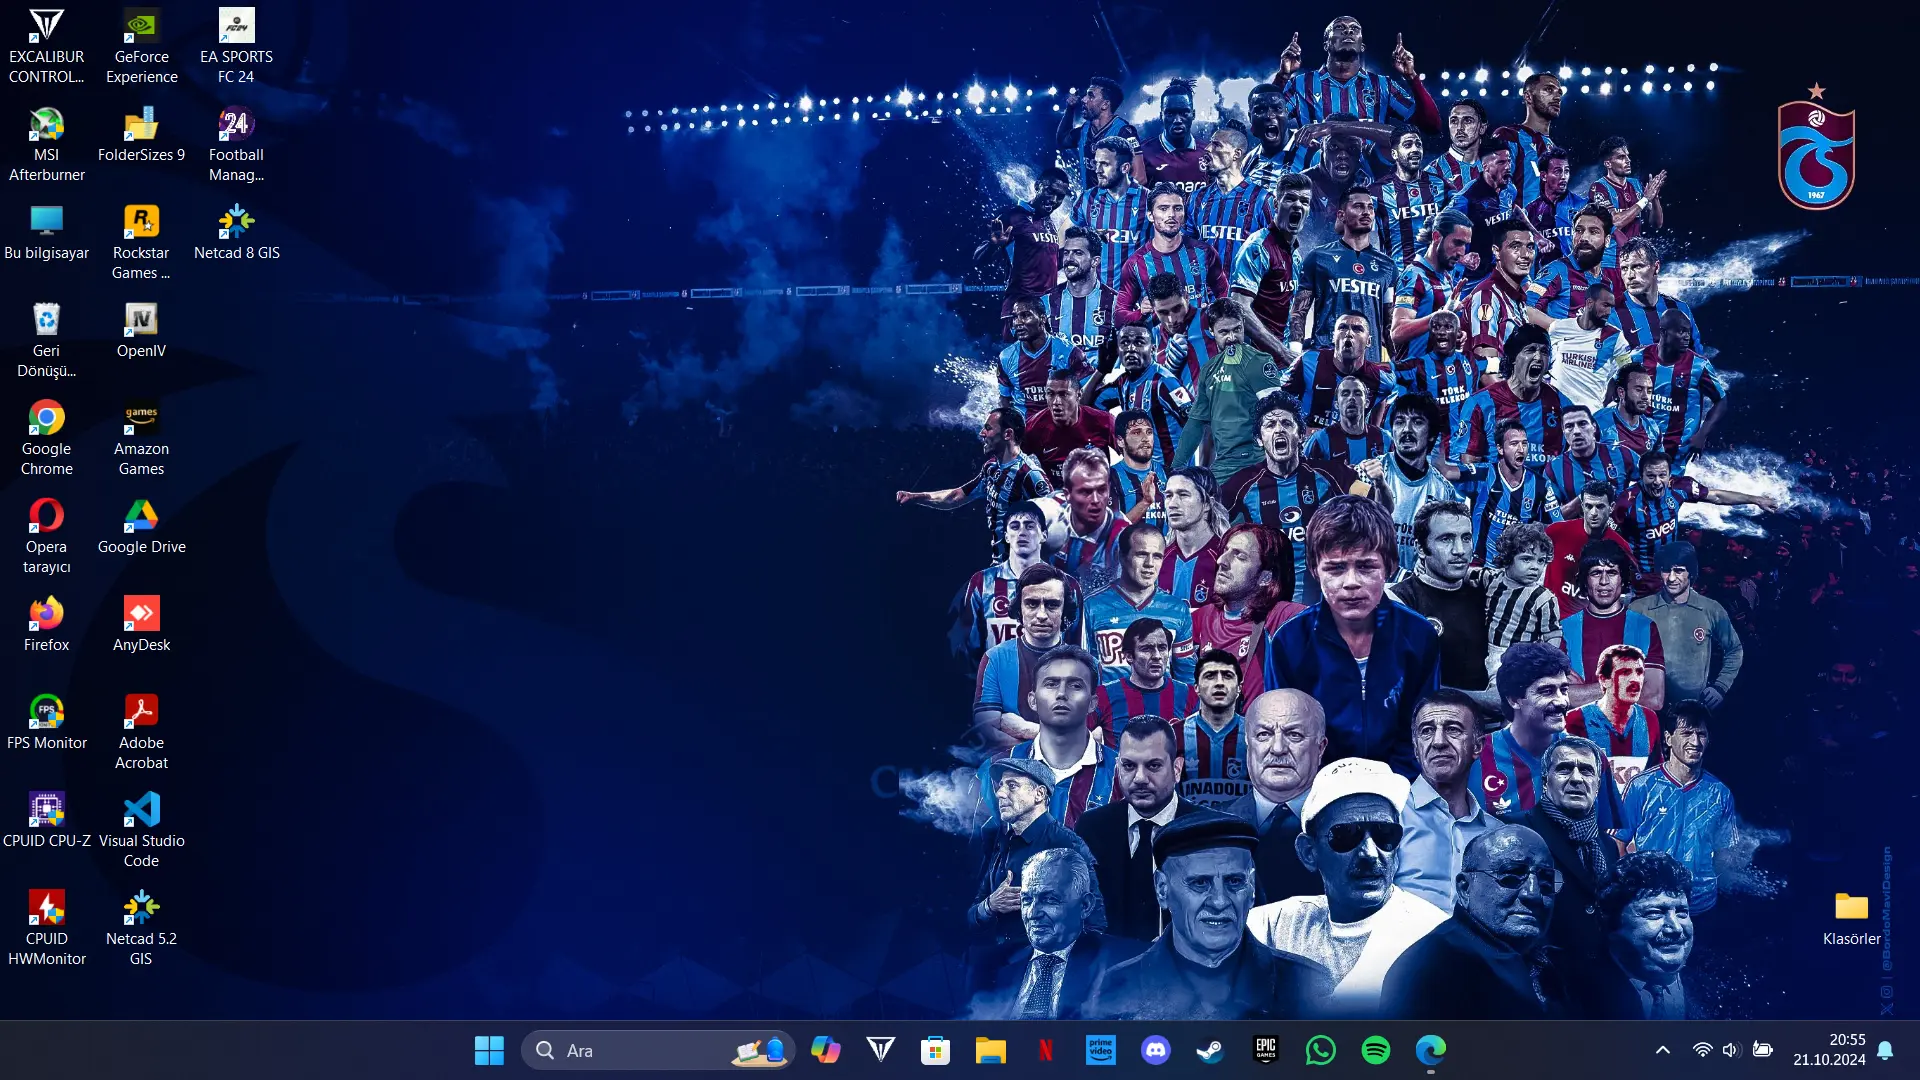
Task: Open WhatsApp from the taskbar
Action: tap(1321, 1050)
